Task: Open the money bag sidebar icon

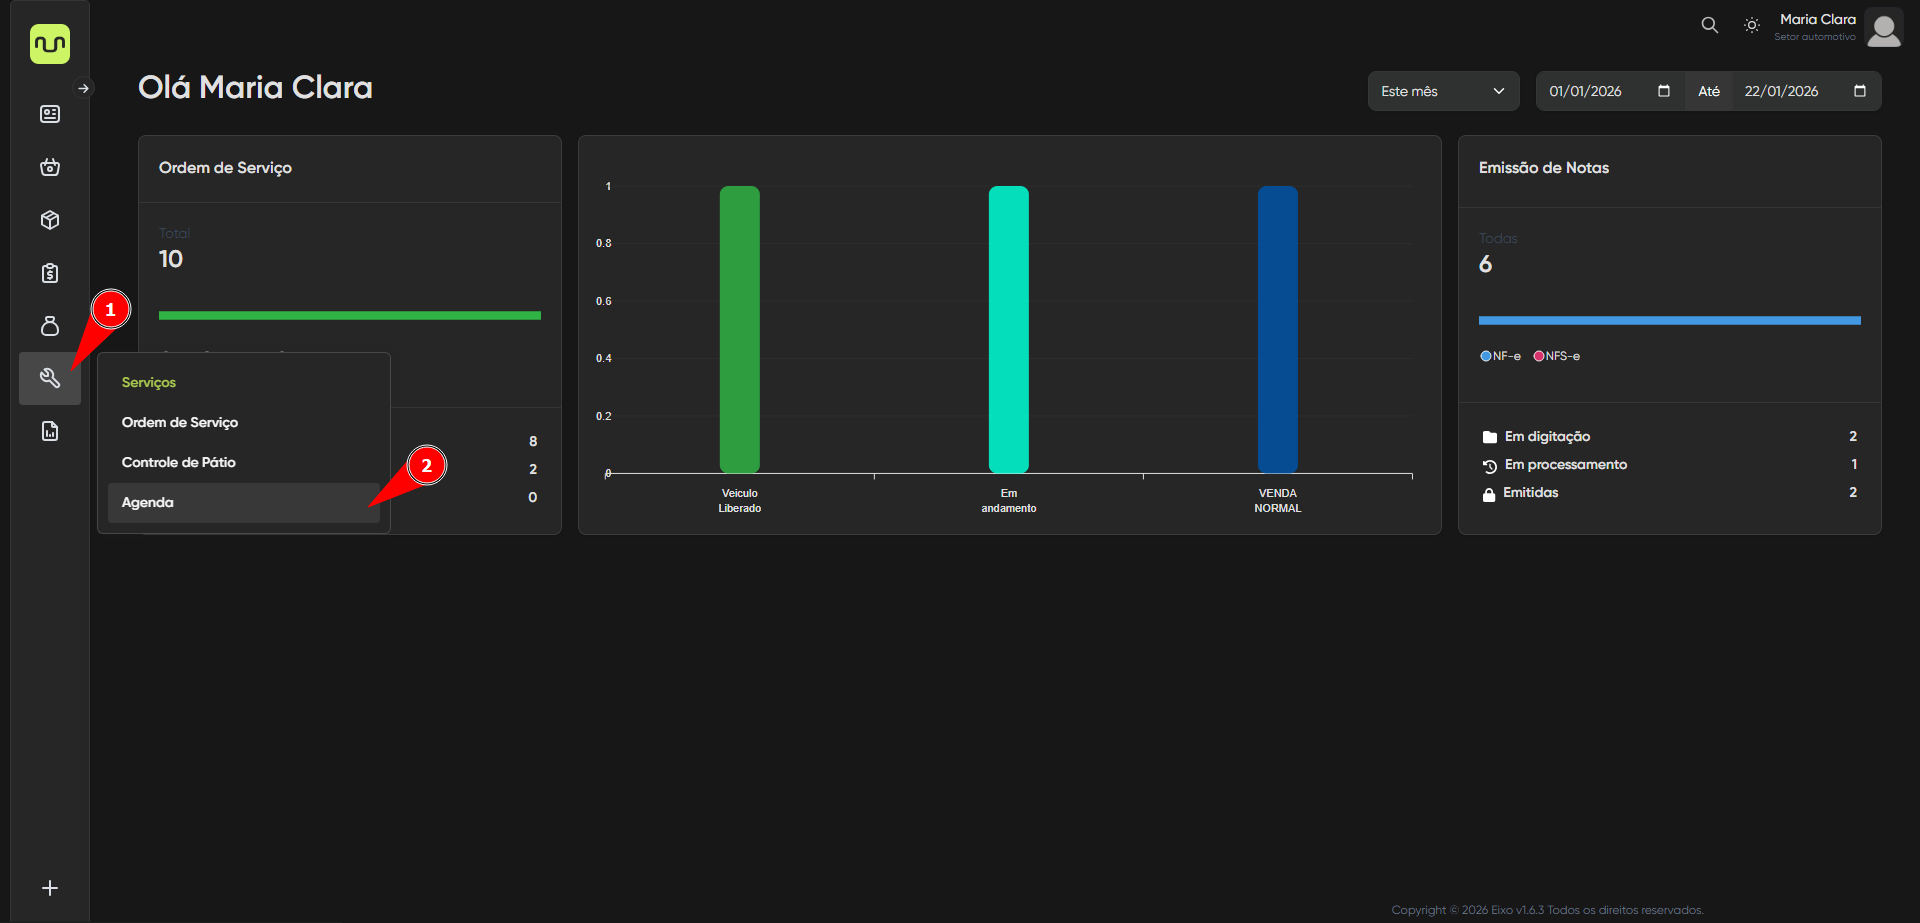Action: (x=50, y=326)
